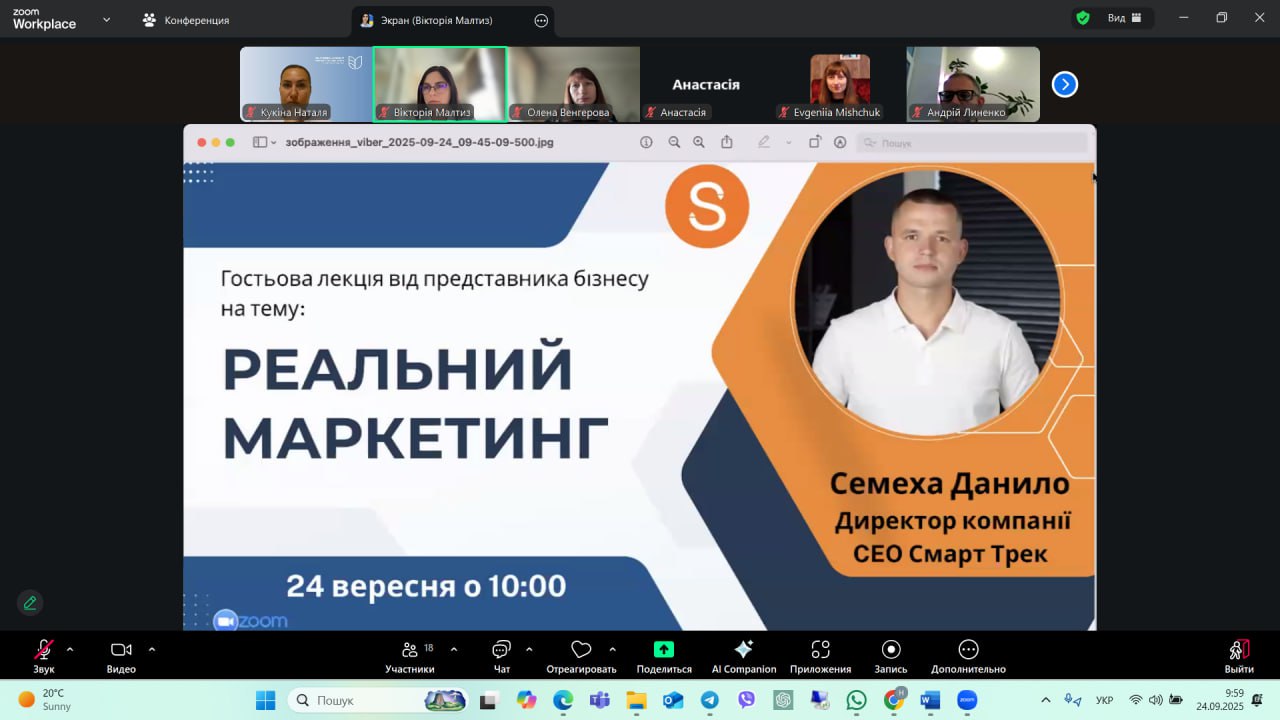Click the image file name title text
Image resolution: width=1280 pixels, height=720 pixels.
[419, 143]
